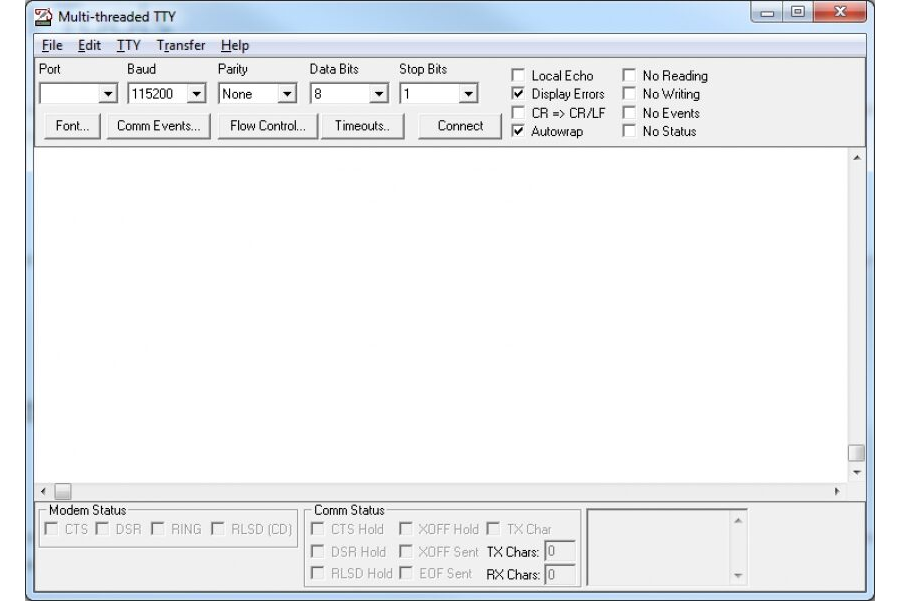Disable Autowrap
900x601 pixels.
point(517,130)
